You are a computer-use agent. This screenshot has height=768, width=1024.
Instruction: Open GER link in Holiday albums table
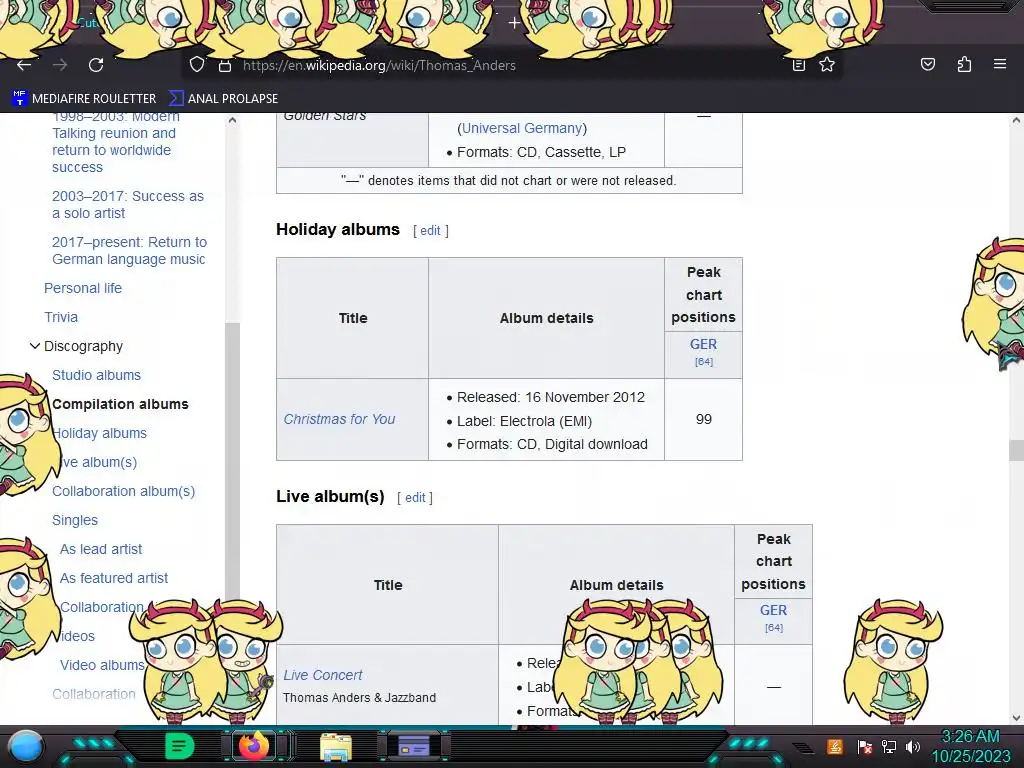click(703, 344)
